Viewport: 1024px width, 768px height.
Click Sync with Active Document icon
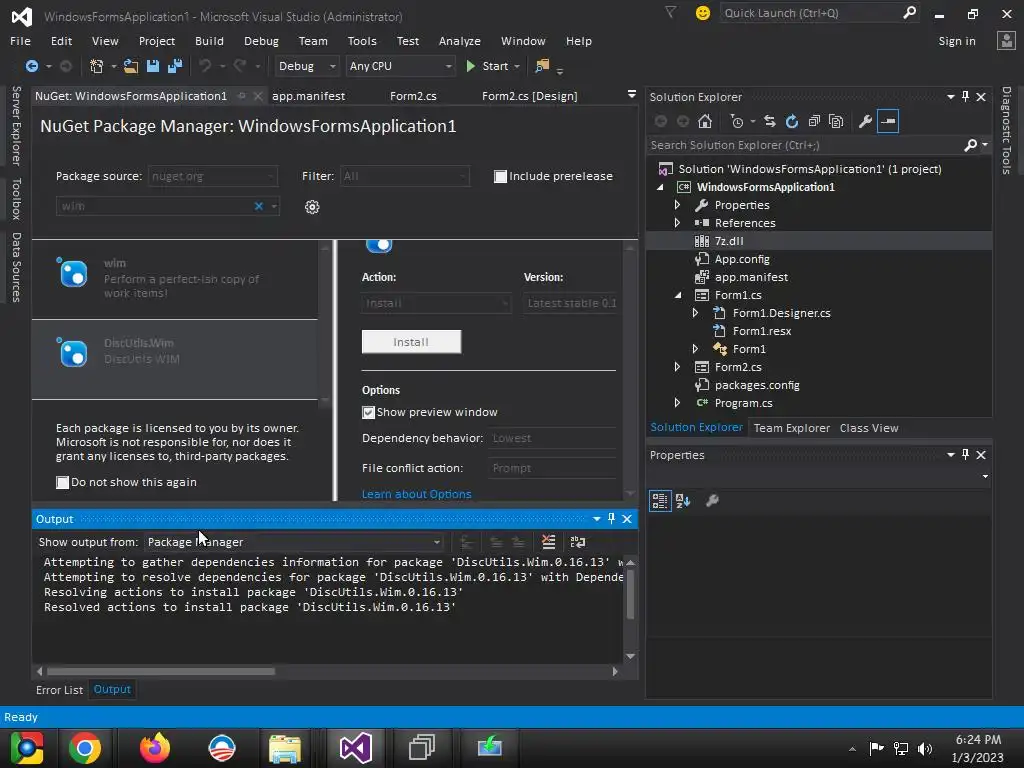coord(770,121)
